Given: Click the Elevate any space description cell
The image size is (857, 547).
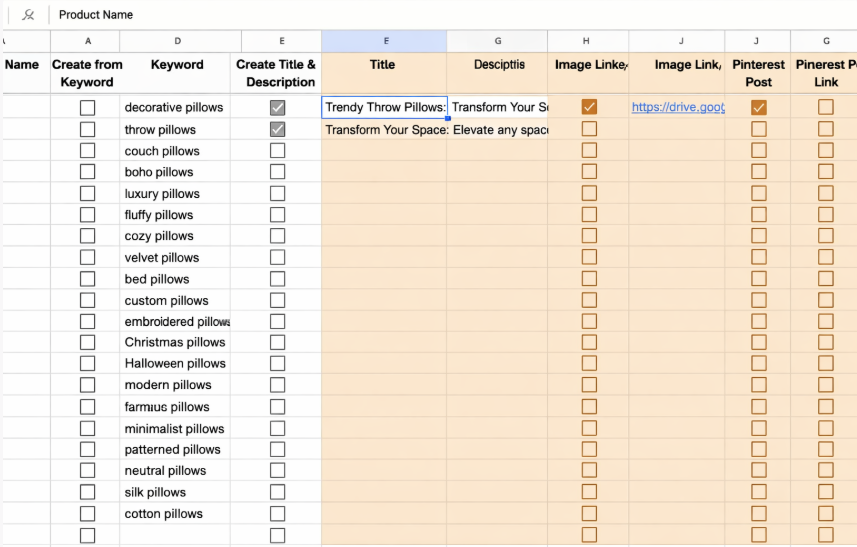Looking at the screenshot, I should [x=499, y=130].
